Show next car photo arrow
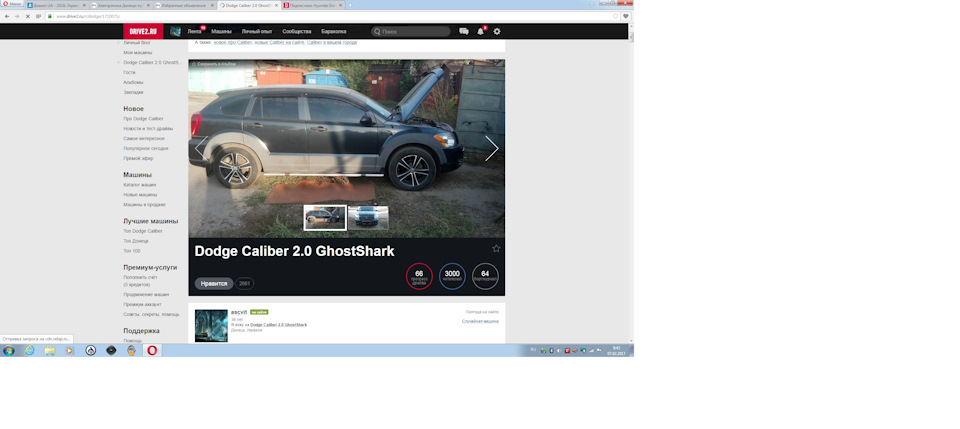Viewport: 960px width, 429px height. 492,148
